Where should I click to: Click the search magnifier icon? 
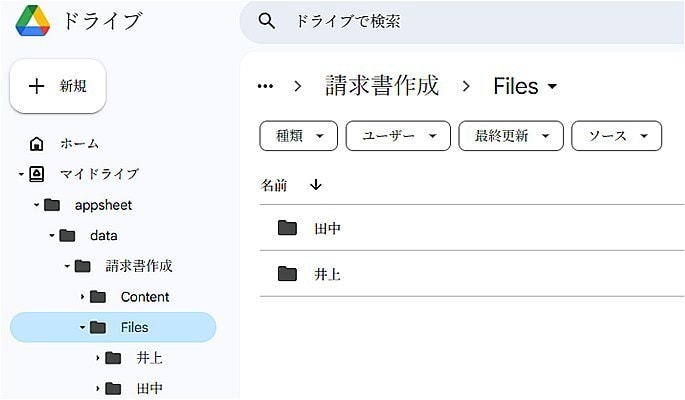[x=266, y=21]
